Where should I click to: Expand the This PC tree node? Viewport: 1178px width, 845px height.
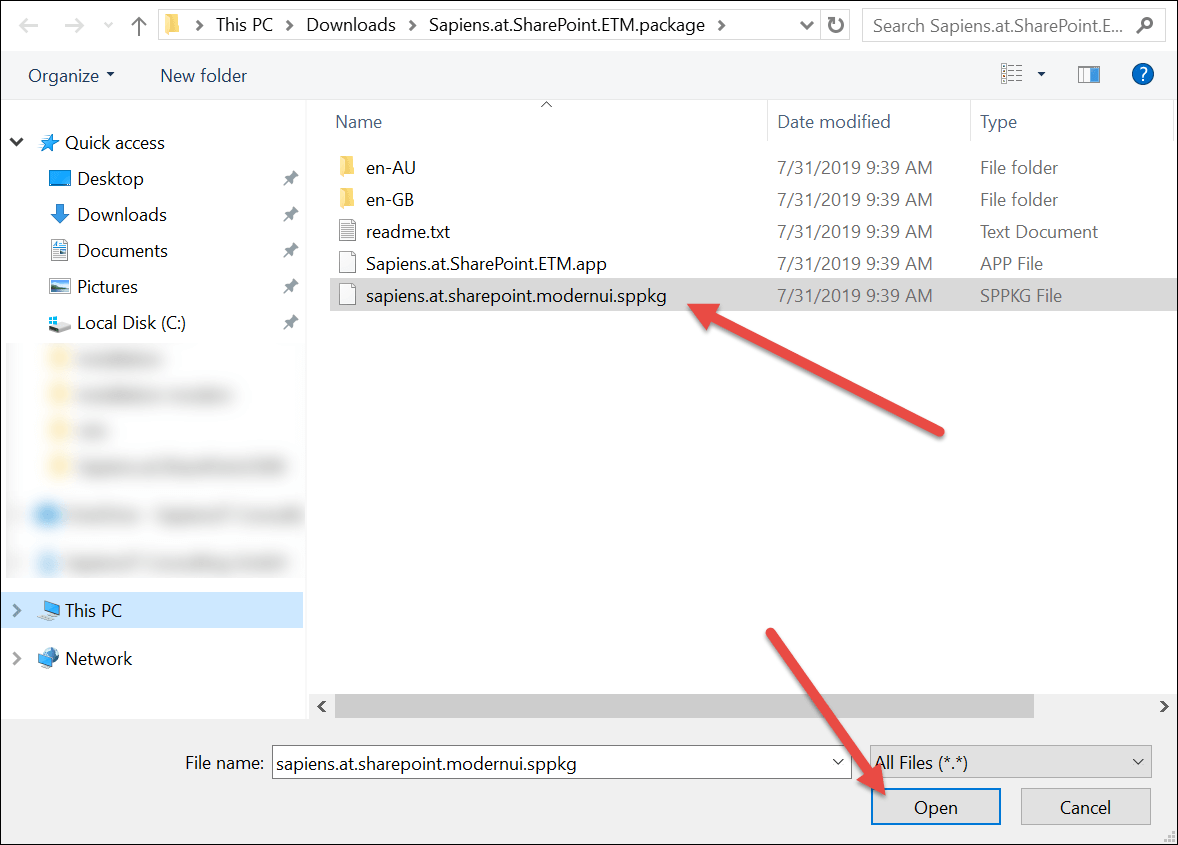(x=16, y=610)
